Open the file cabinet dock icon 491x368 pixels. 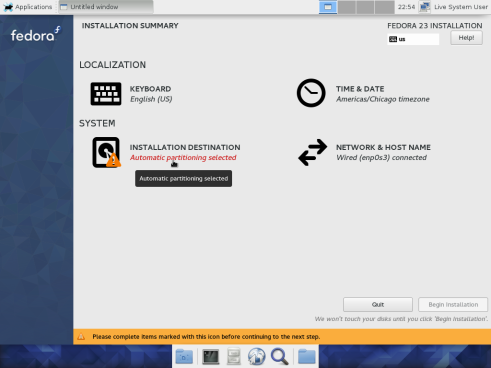pyautogui.click(x=234, y=356)
